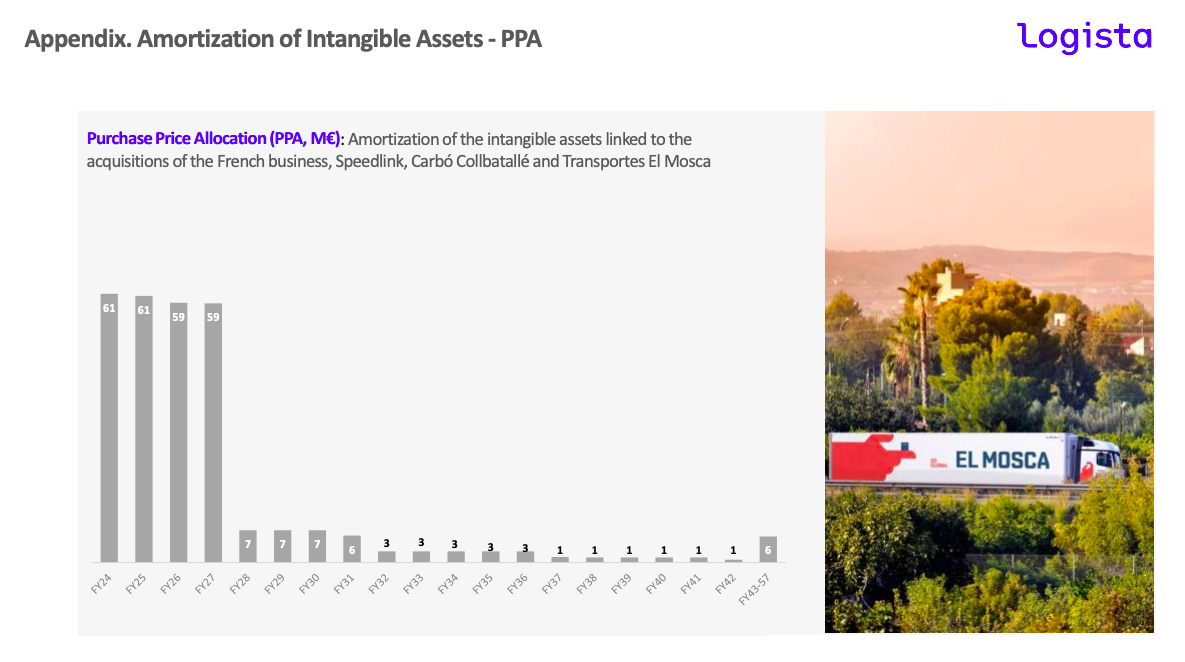Click the FY32 bar in the chart
Screen dimensions: 1185x662
[x=386, y=557]
